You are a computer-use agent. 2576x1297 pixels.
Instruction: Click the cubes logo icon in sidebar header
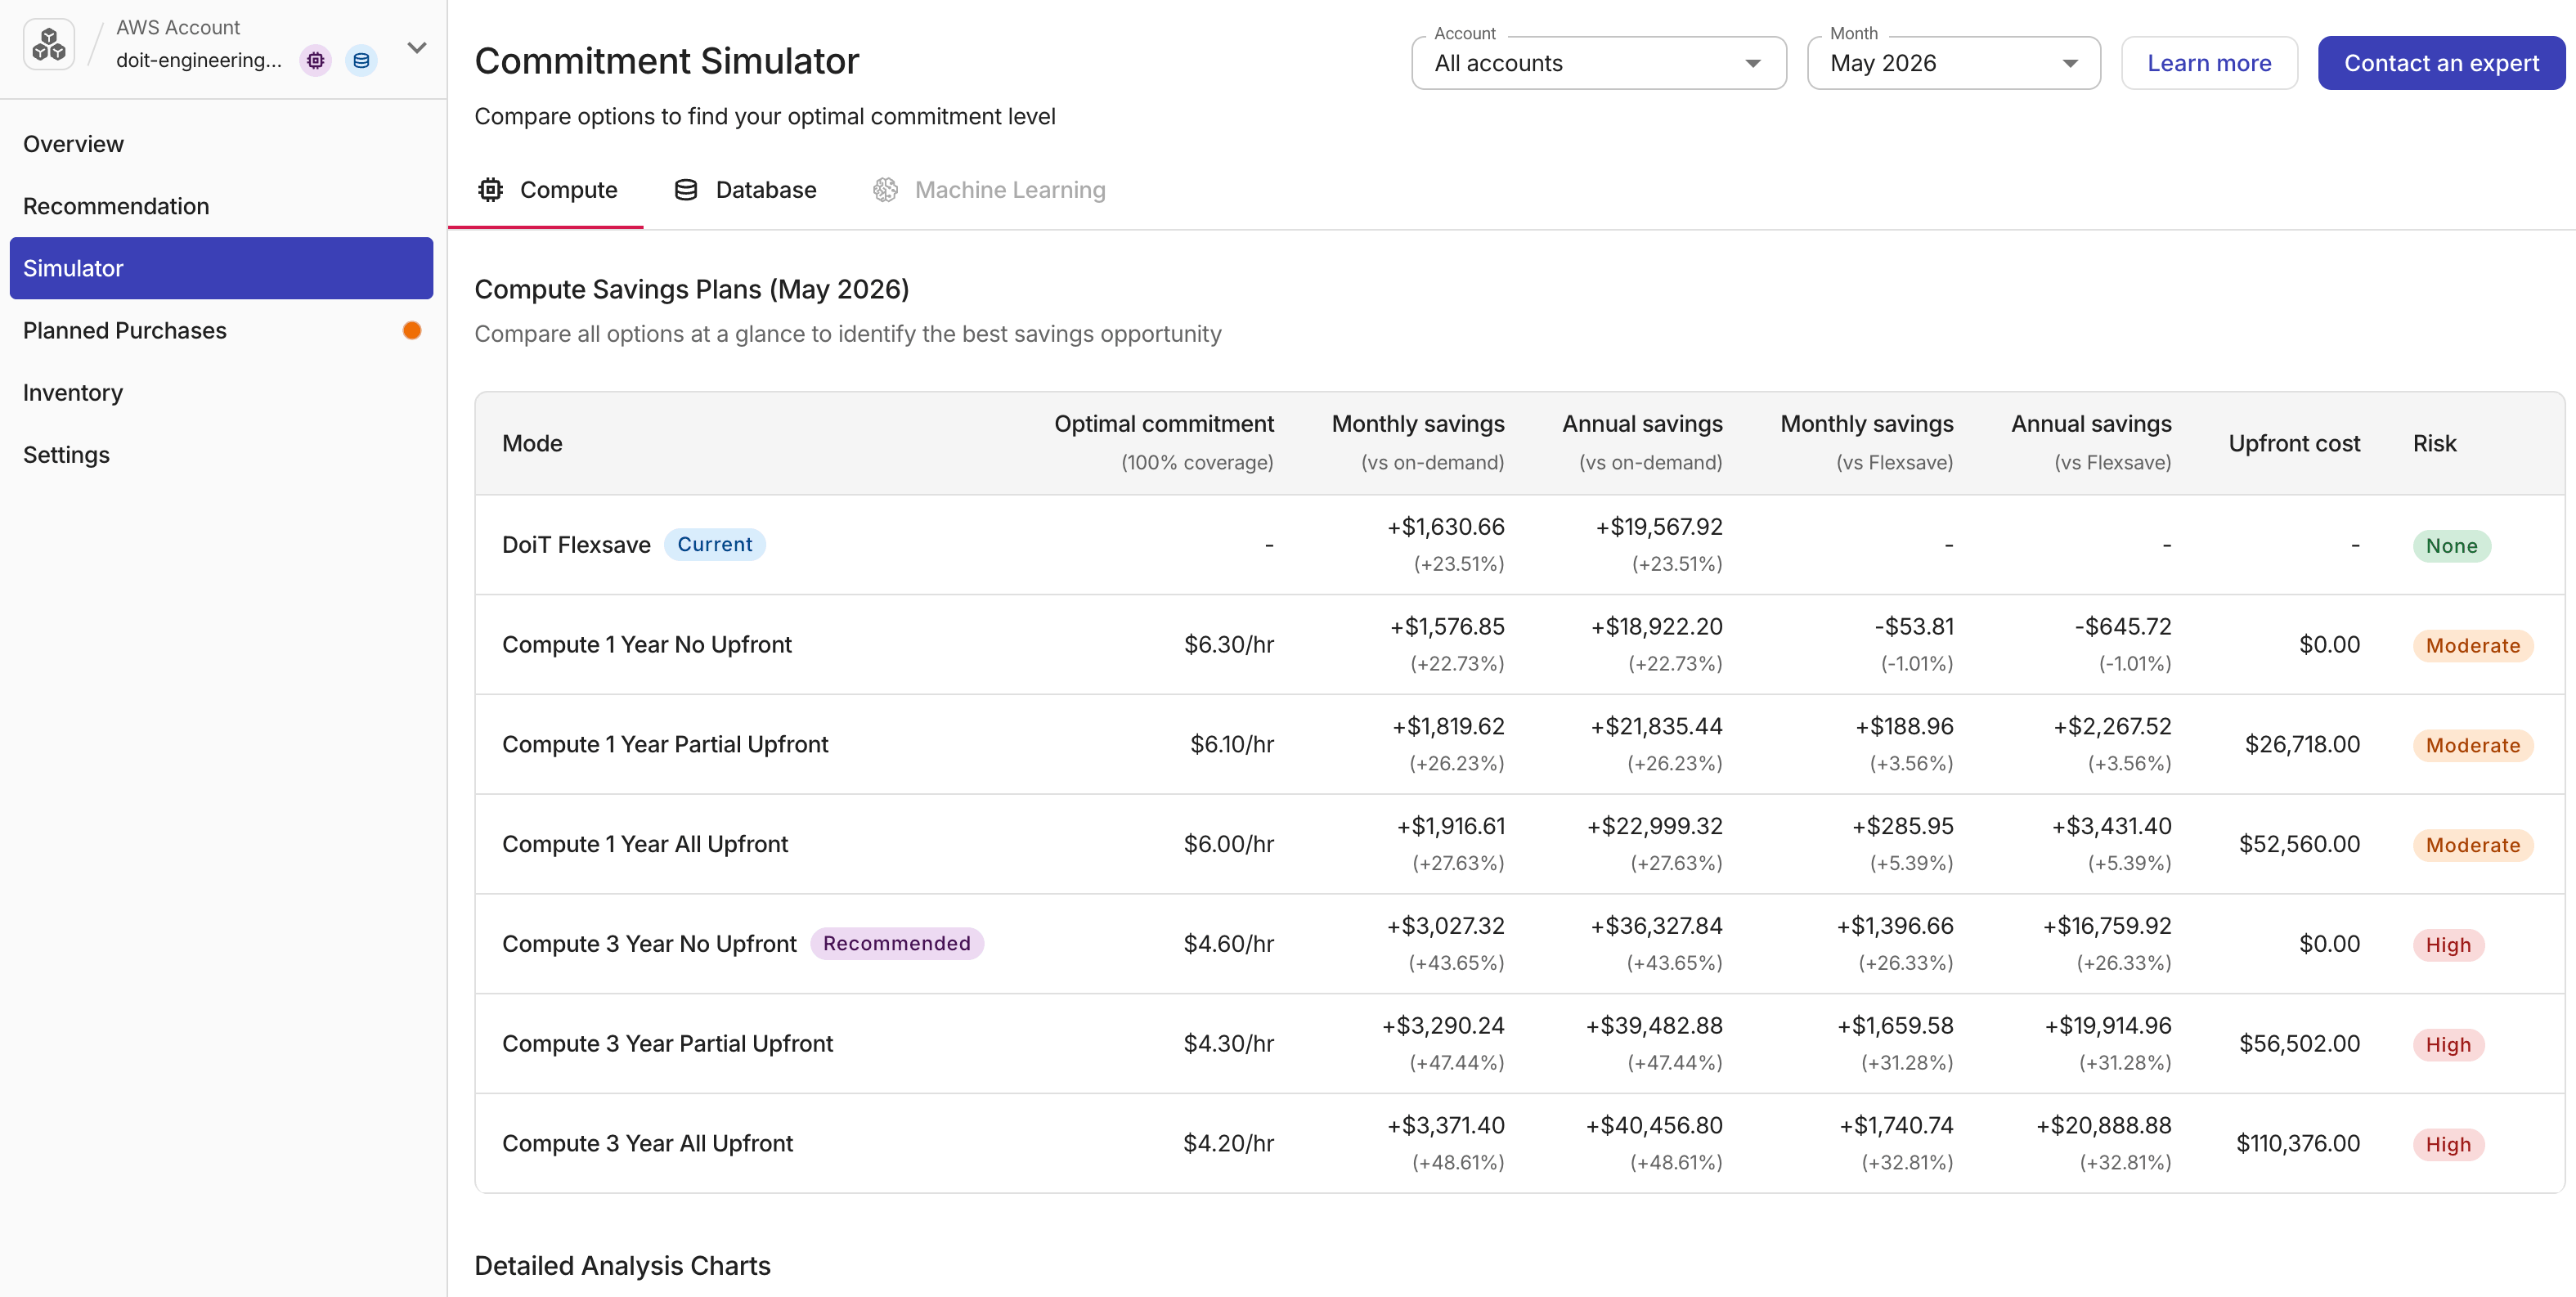tap(48, 45)
